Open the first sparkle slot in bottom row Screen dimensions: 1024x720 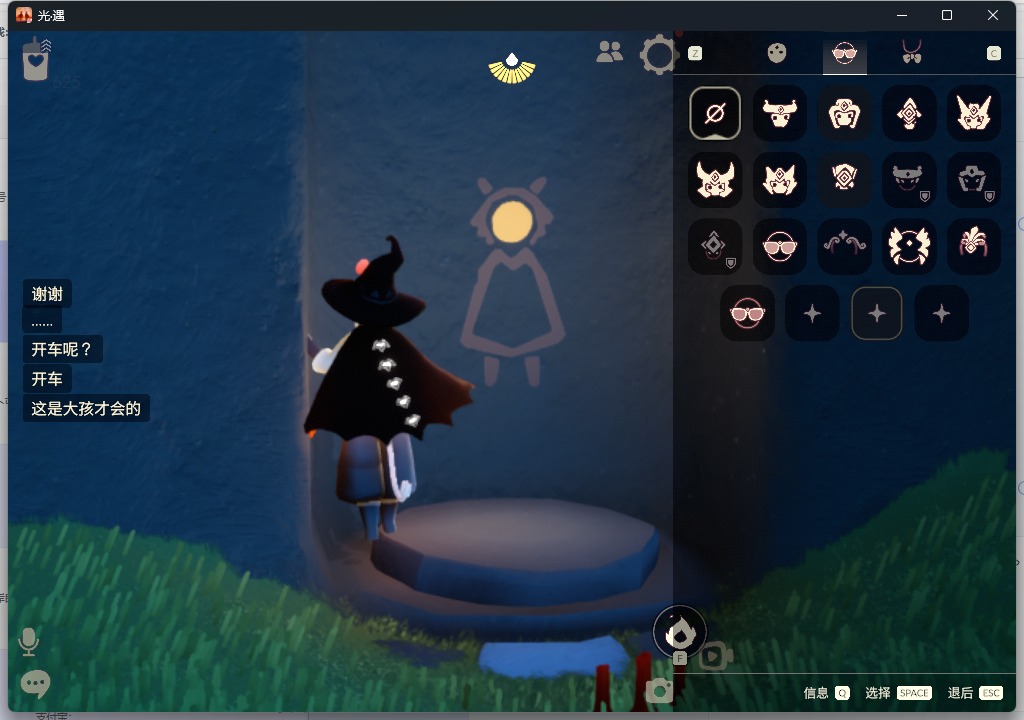pyautogui.click(x=812, y=314)
